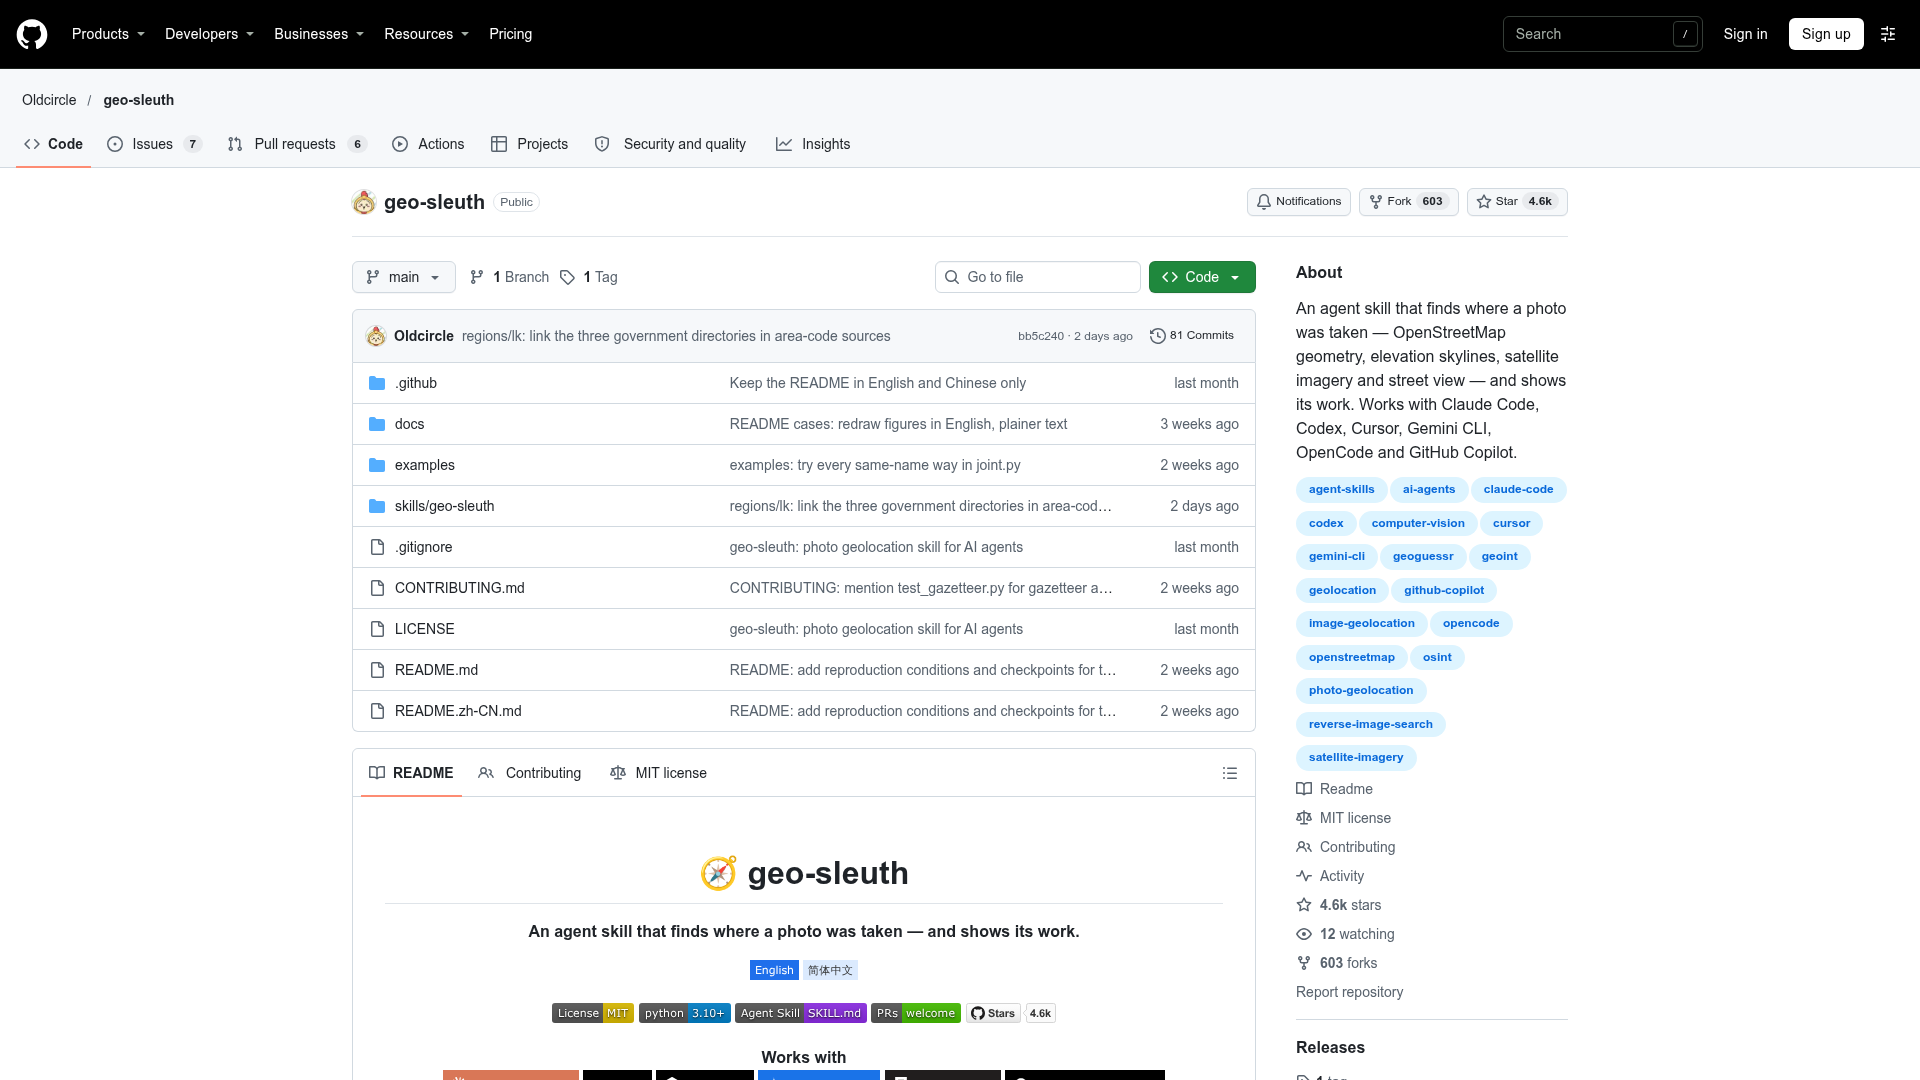This screenshot has width=1920, height=1080.
Task: Click the claude-code topic tag
Action: [x=1518, y=490]
